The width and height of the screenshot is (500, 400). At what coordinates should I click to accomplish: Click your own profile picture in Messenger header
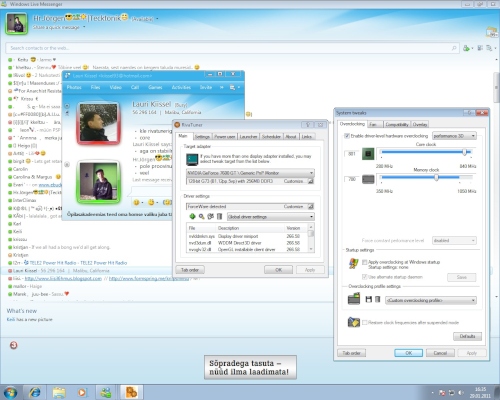point(16,23)
